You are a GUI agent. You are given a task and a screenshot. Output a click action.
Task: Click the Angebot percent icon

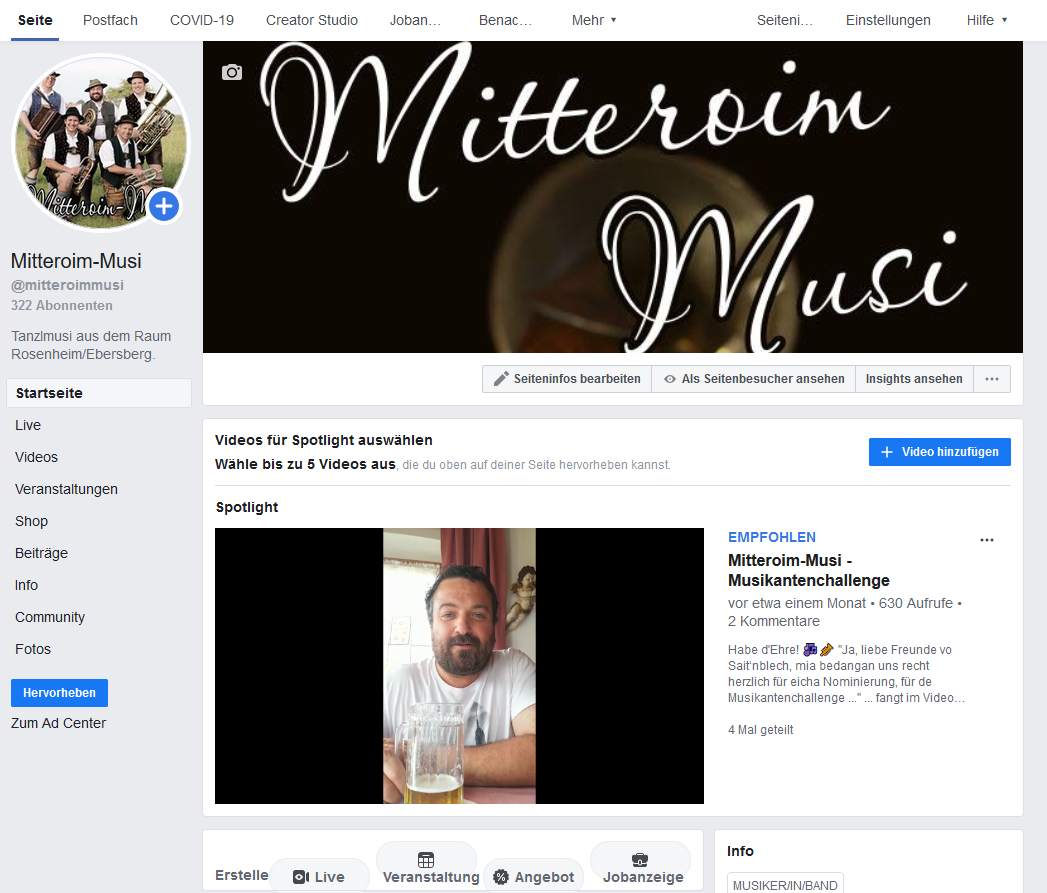pyautogui.click(x=501, y=877)
